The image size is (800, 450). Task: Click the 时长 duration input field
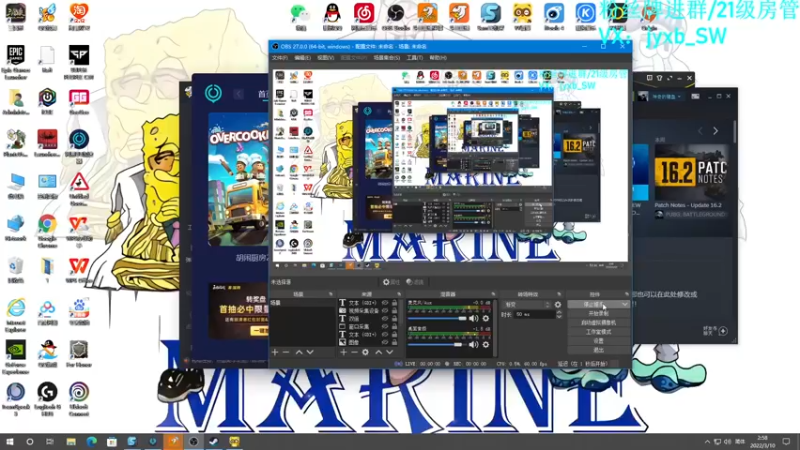coord(534,314)
